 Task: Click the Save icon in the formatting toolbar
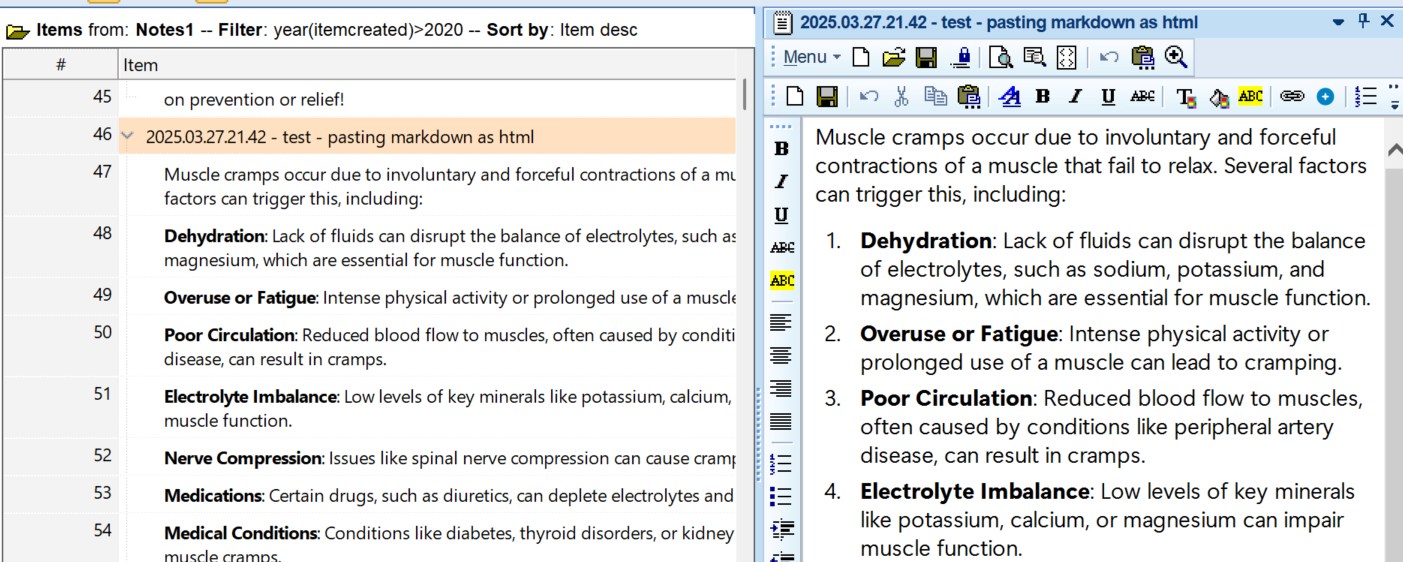tap(827, 96)
